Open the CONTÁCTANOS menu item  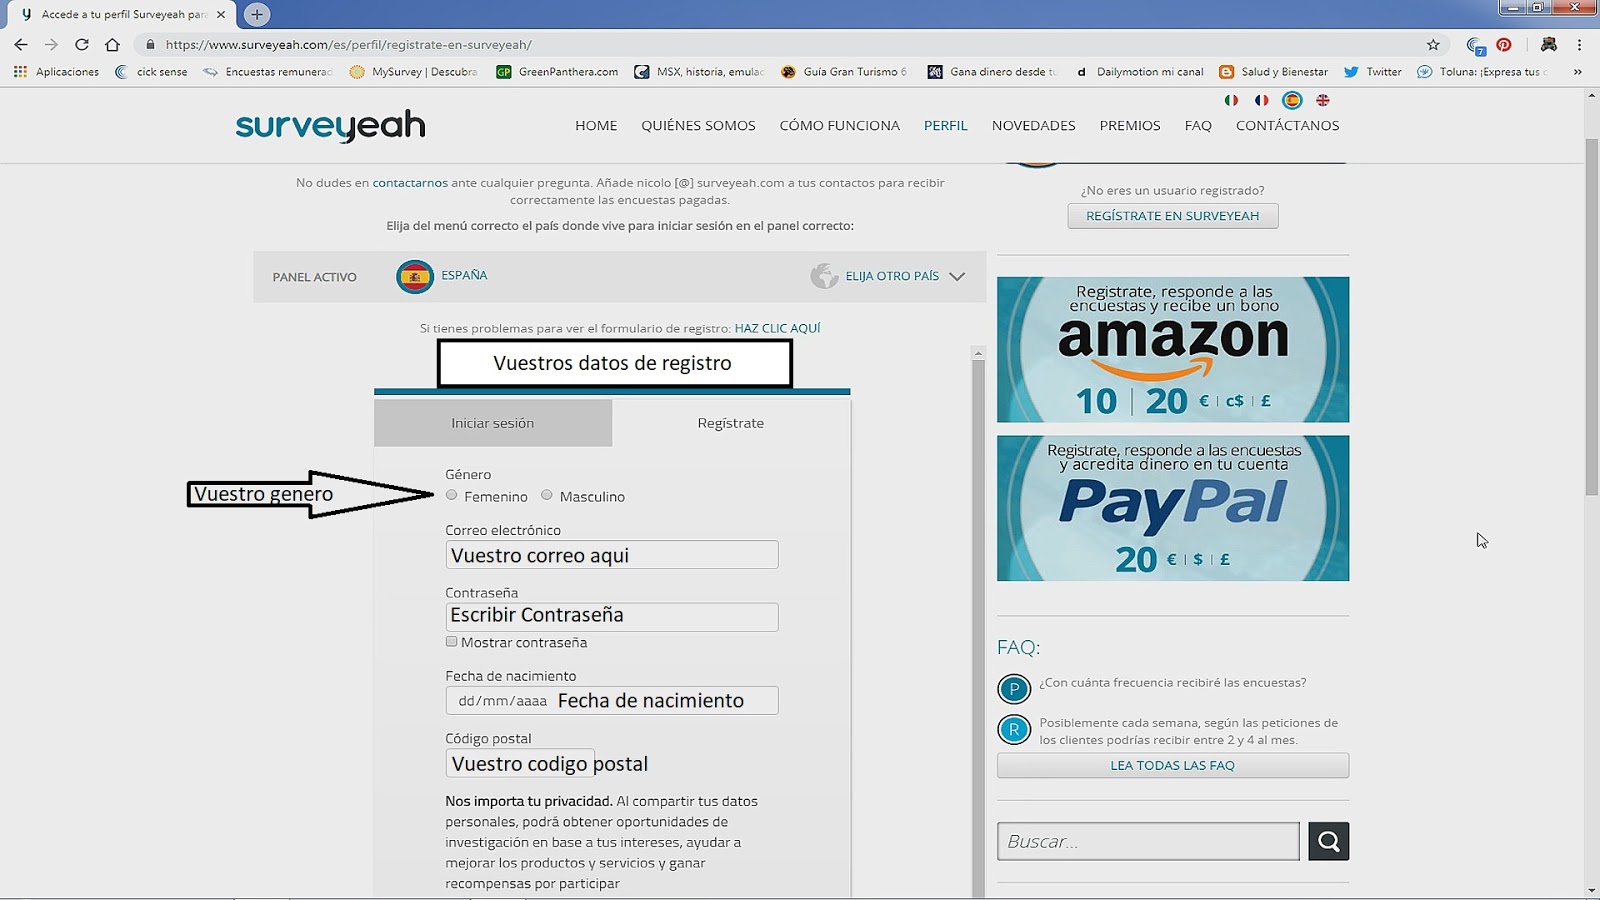tap(1287, 125)
